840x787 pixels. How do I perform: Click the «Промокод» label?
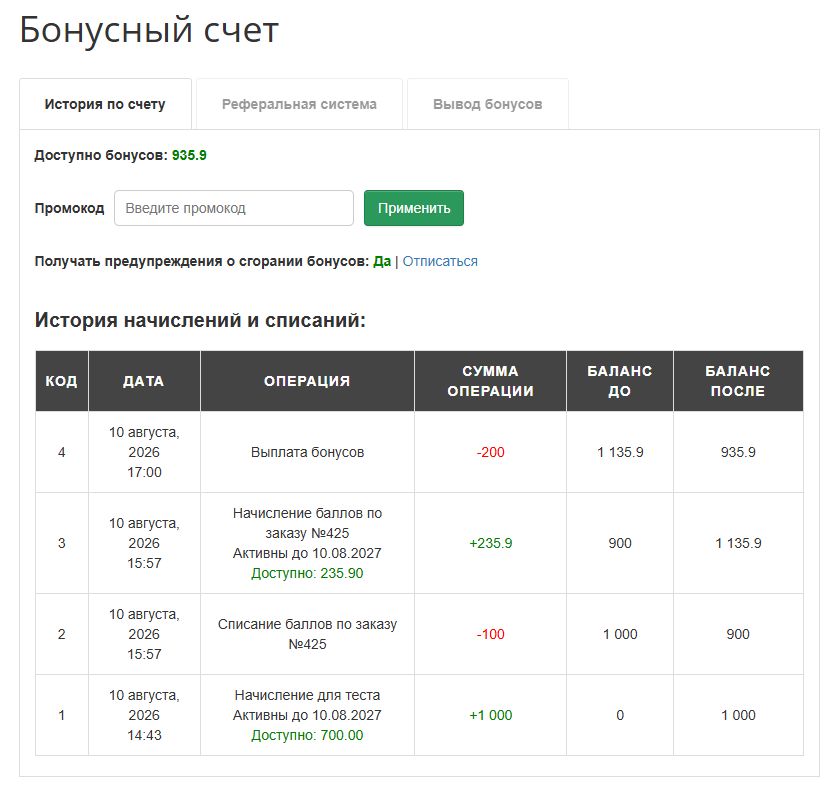pyautogui.click(x=70, y=208)
